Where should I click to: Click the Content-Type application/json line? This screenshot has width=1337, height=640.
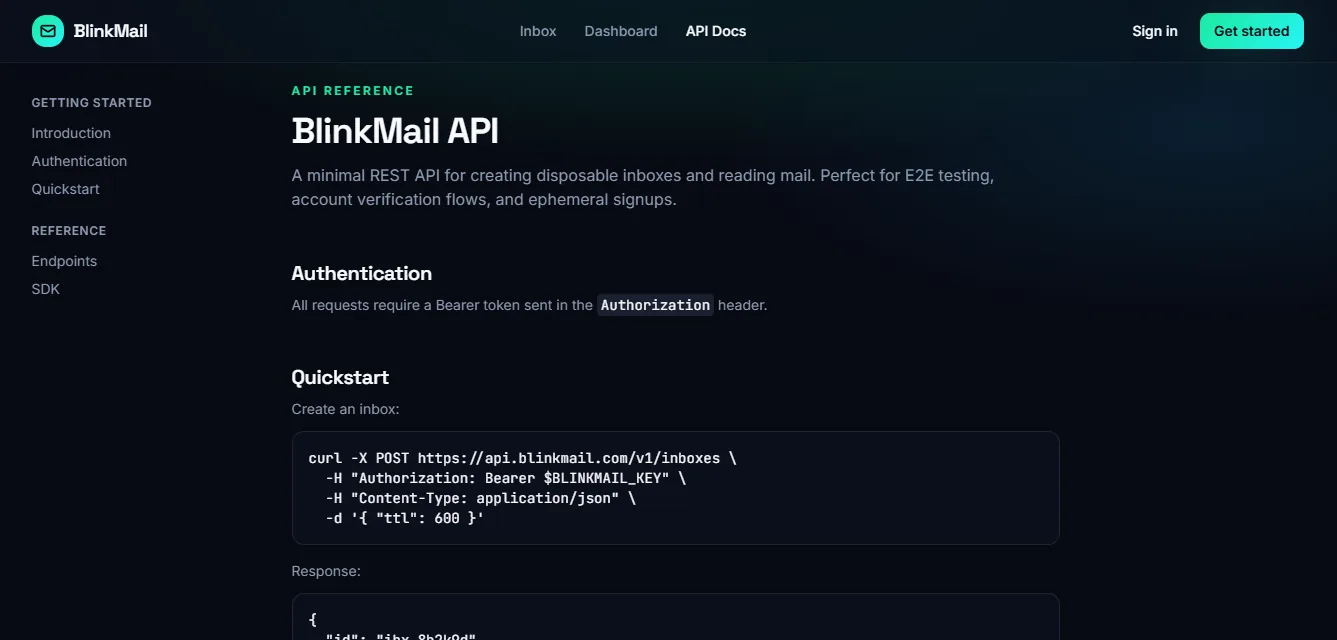tap(481, 498)
